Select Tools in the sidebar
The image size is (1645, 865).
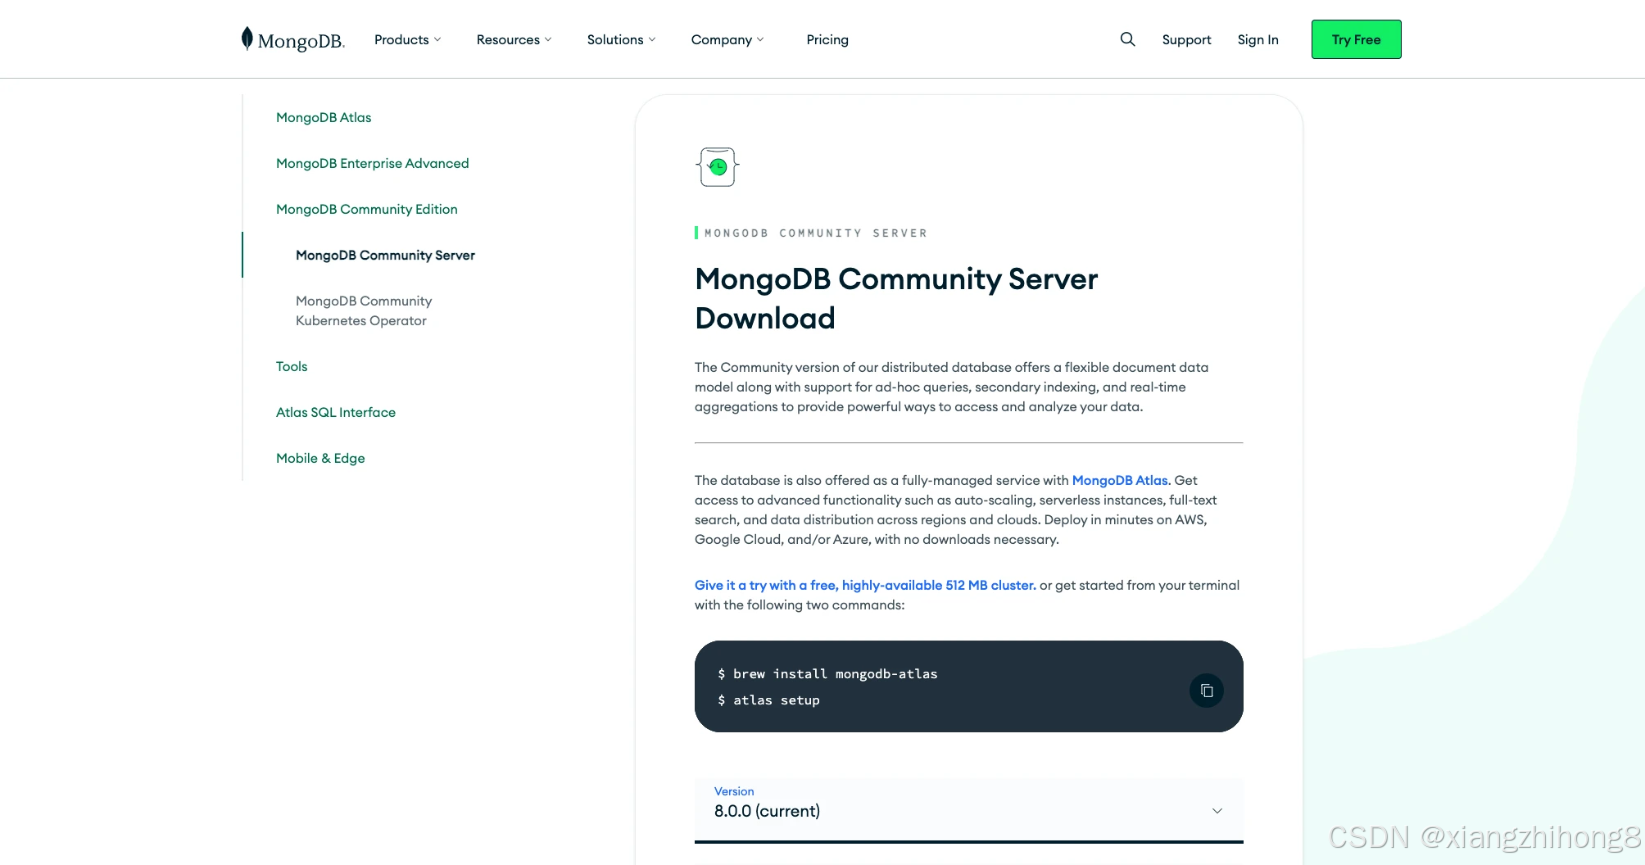pos(291,366)
